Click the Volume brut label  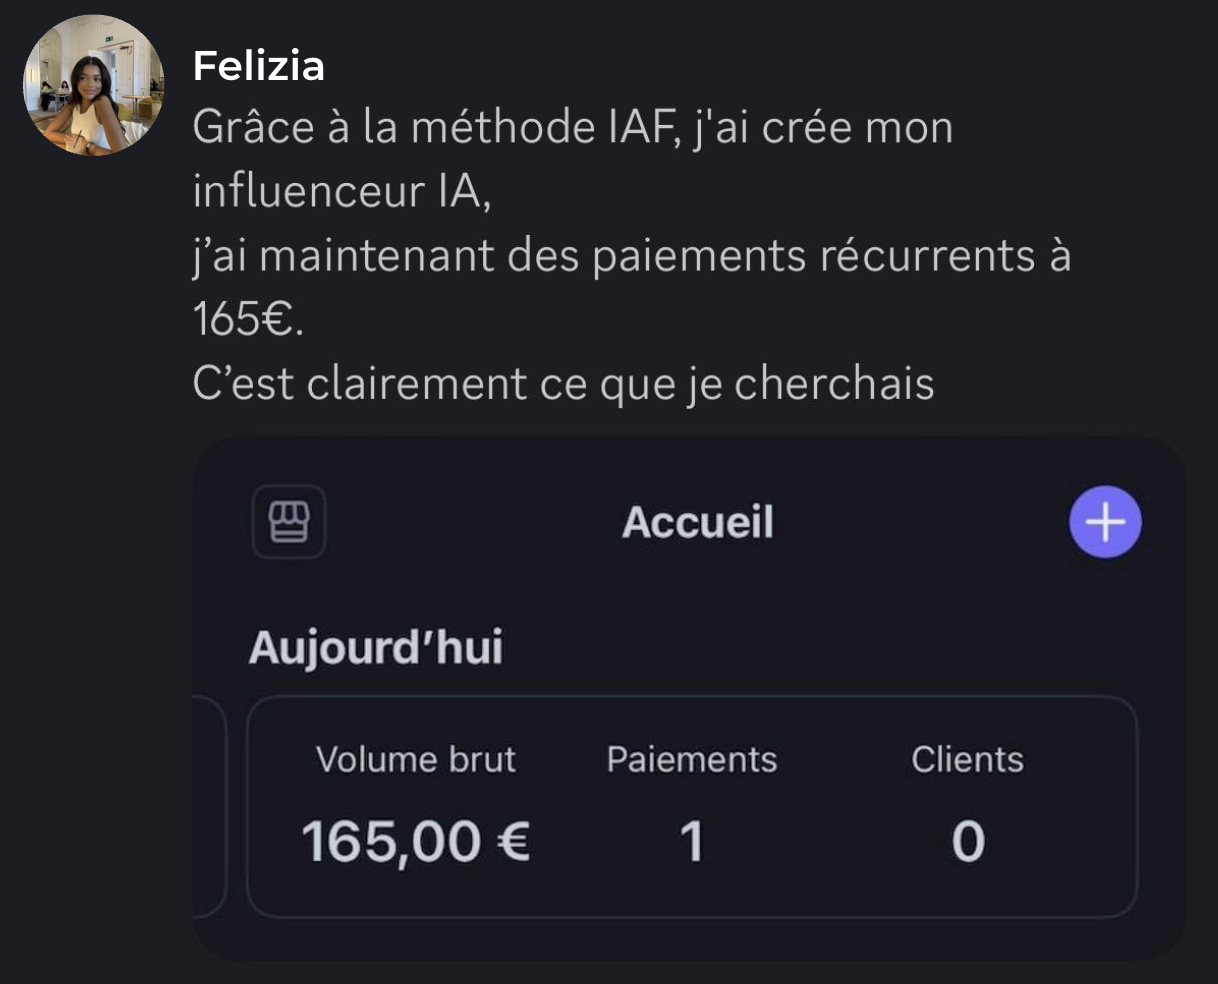click(416, 759)
